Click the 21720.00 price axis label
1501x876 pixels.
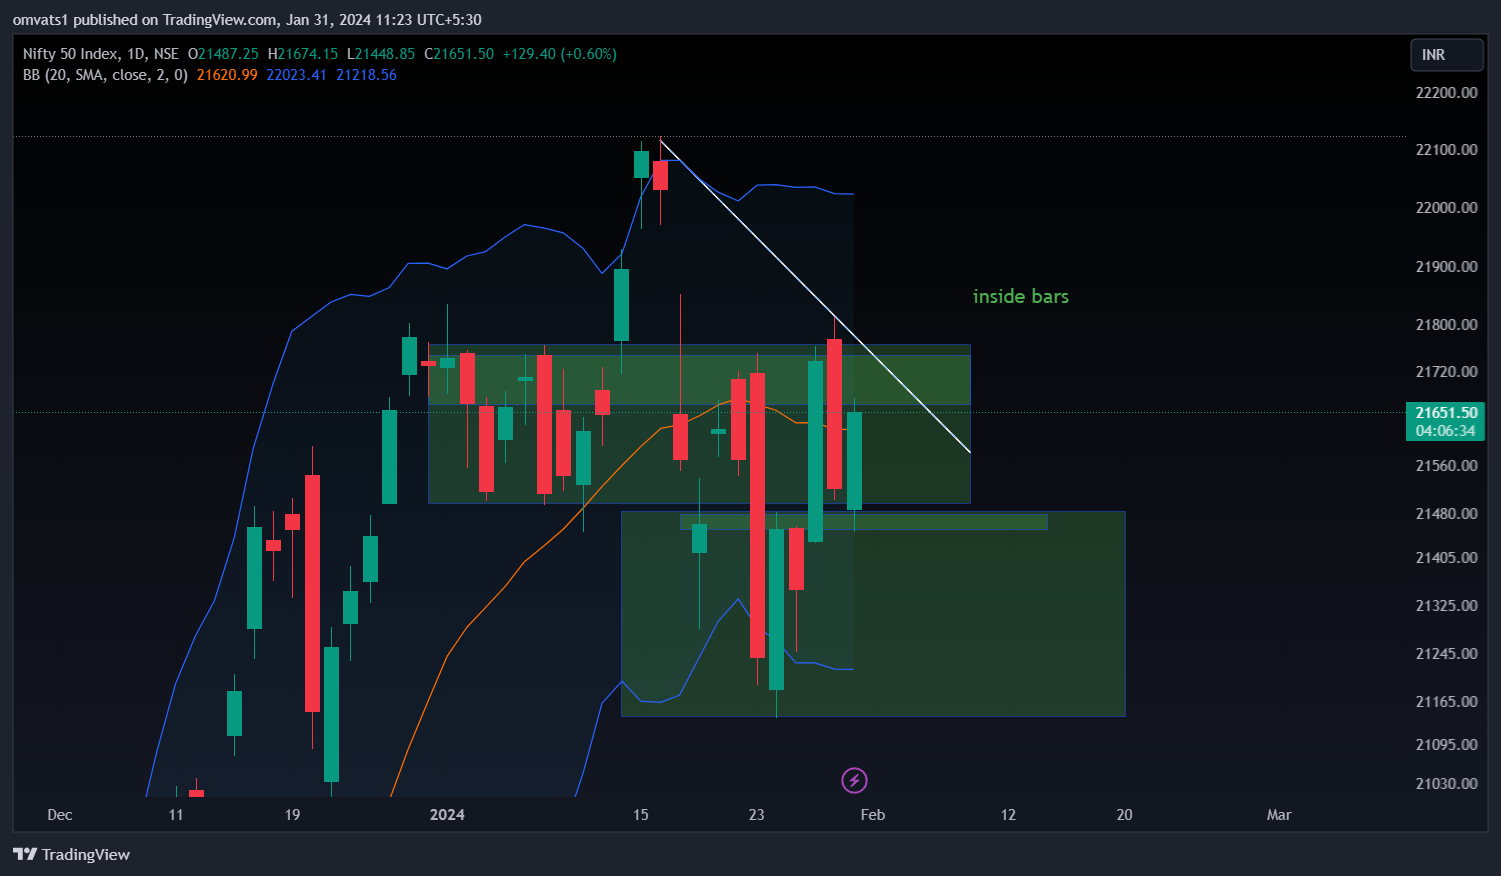tap(1446, 371)
